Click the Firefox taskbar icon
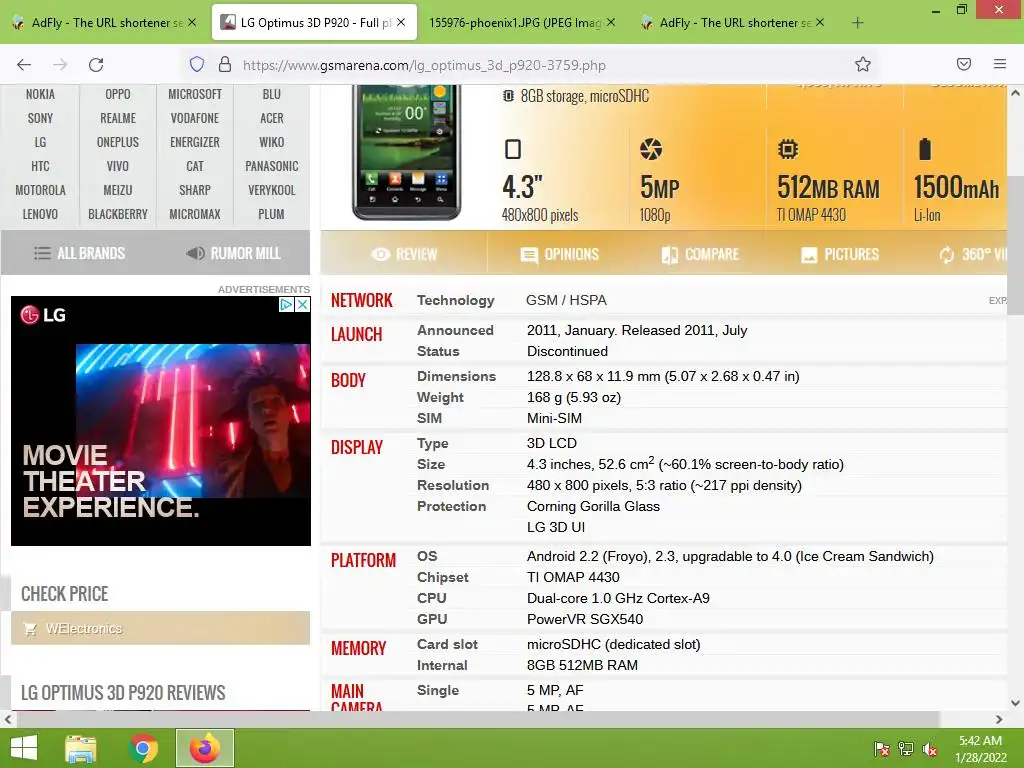Image resolution: width=1024 pixels, height=768 pixels. click(205, 748)
